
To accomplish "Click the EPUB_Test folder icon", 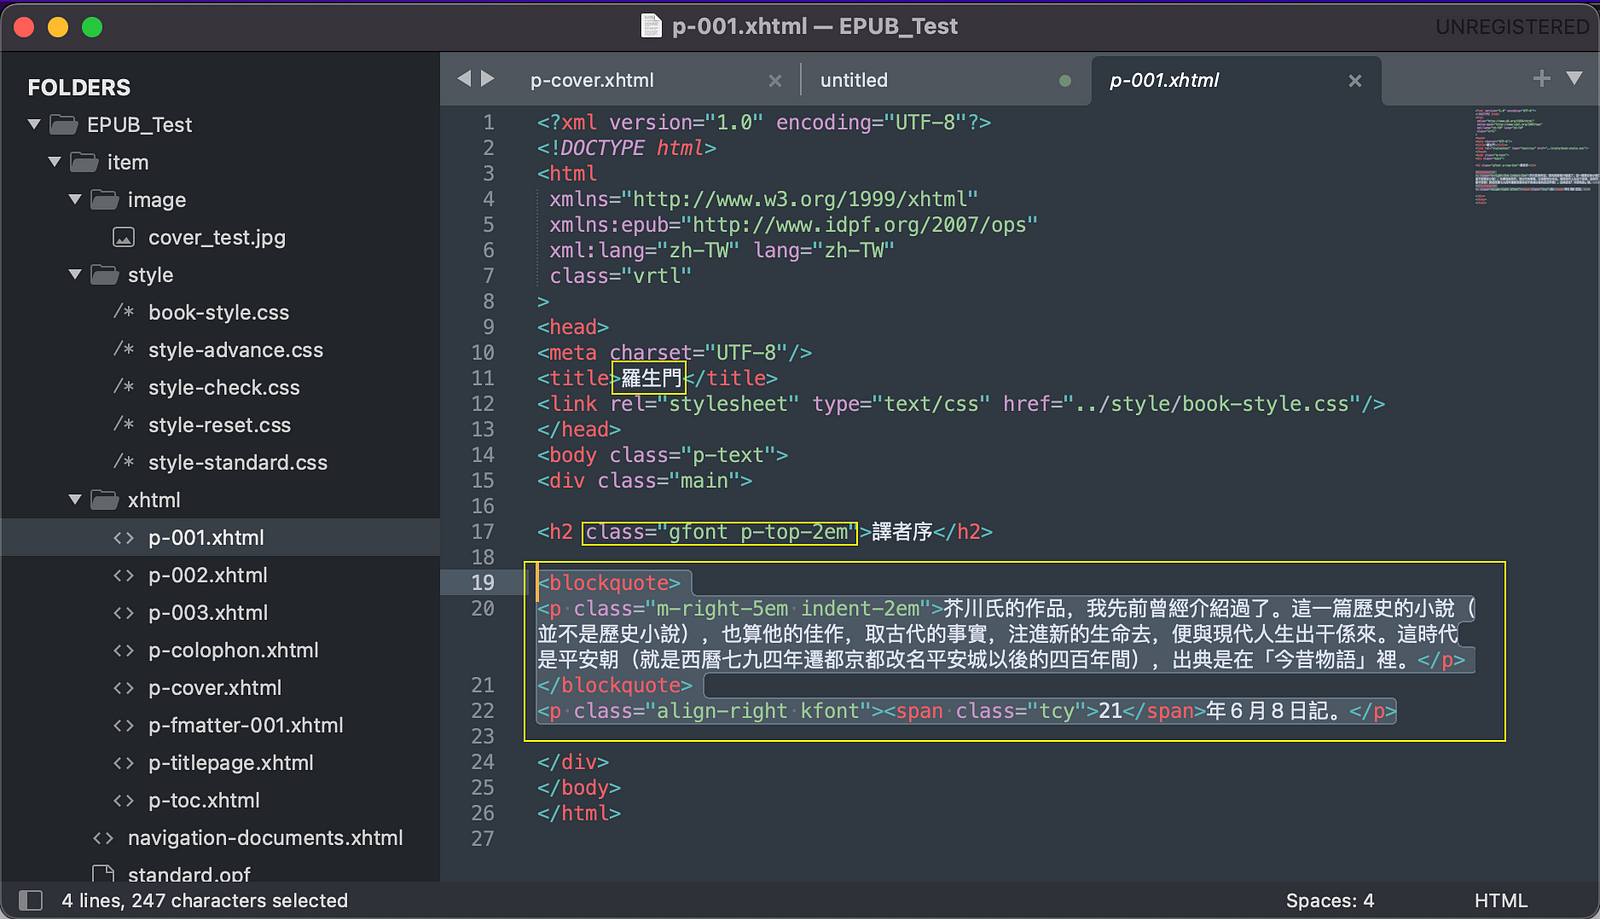I will point(64,124).
